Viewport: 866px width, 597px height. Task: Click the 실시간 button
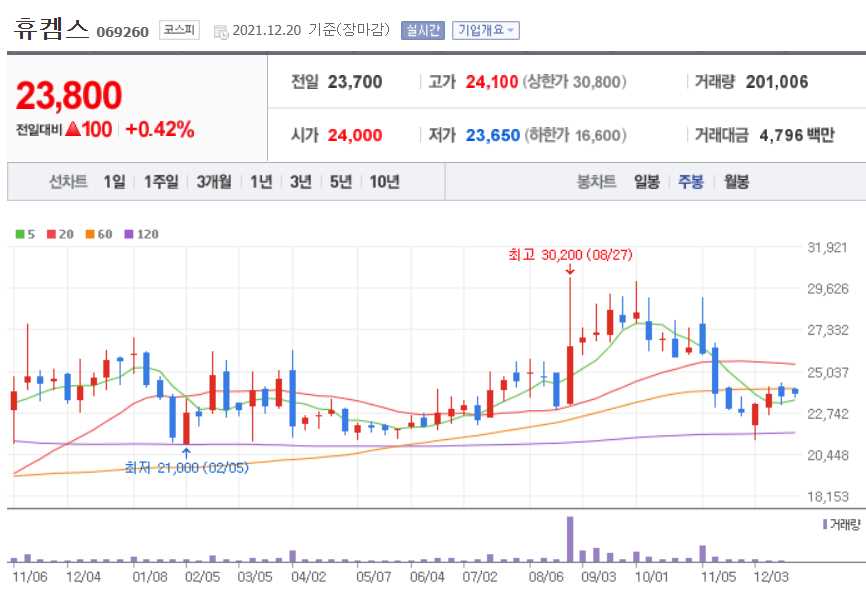pos(423,30)
